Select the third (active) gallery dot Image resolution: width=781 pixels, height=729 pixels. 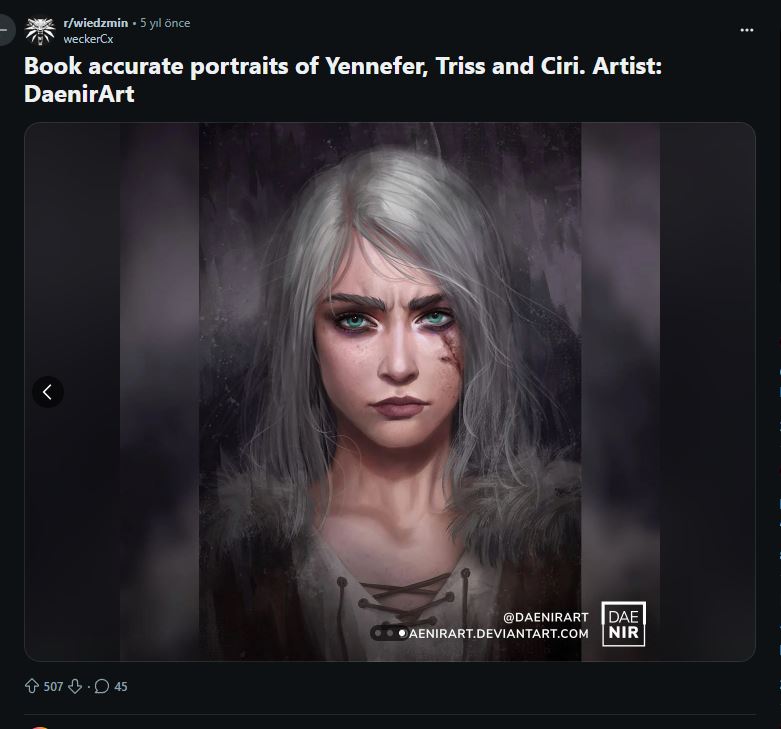pos(401,633)
